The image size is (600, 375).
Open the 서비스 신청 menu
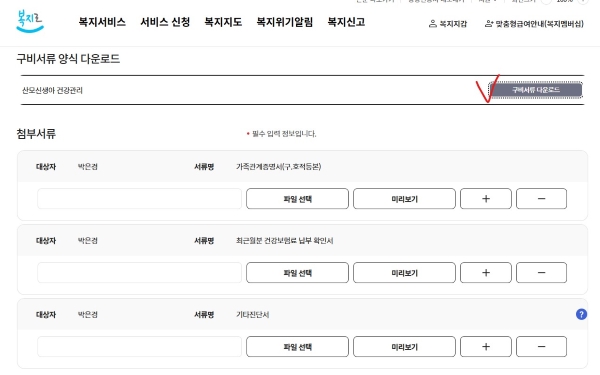click(x=165, y=22)
